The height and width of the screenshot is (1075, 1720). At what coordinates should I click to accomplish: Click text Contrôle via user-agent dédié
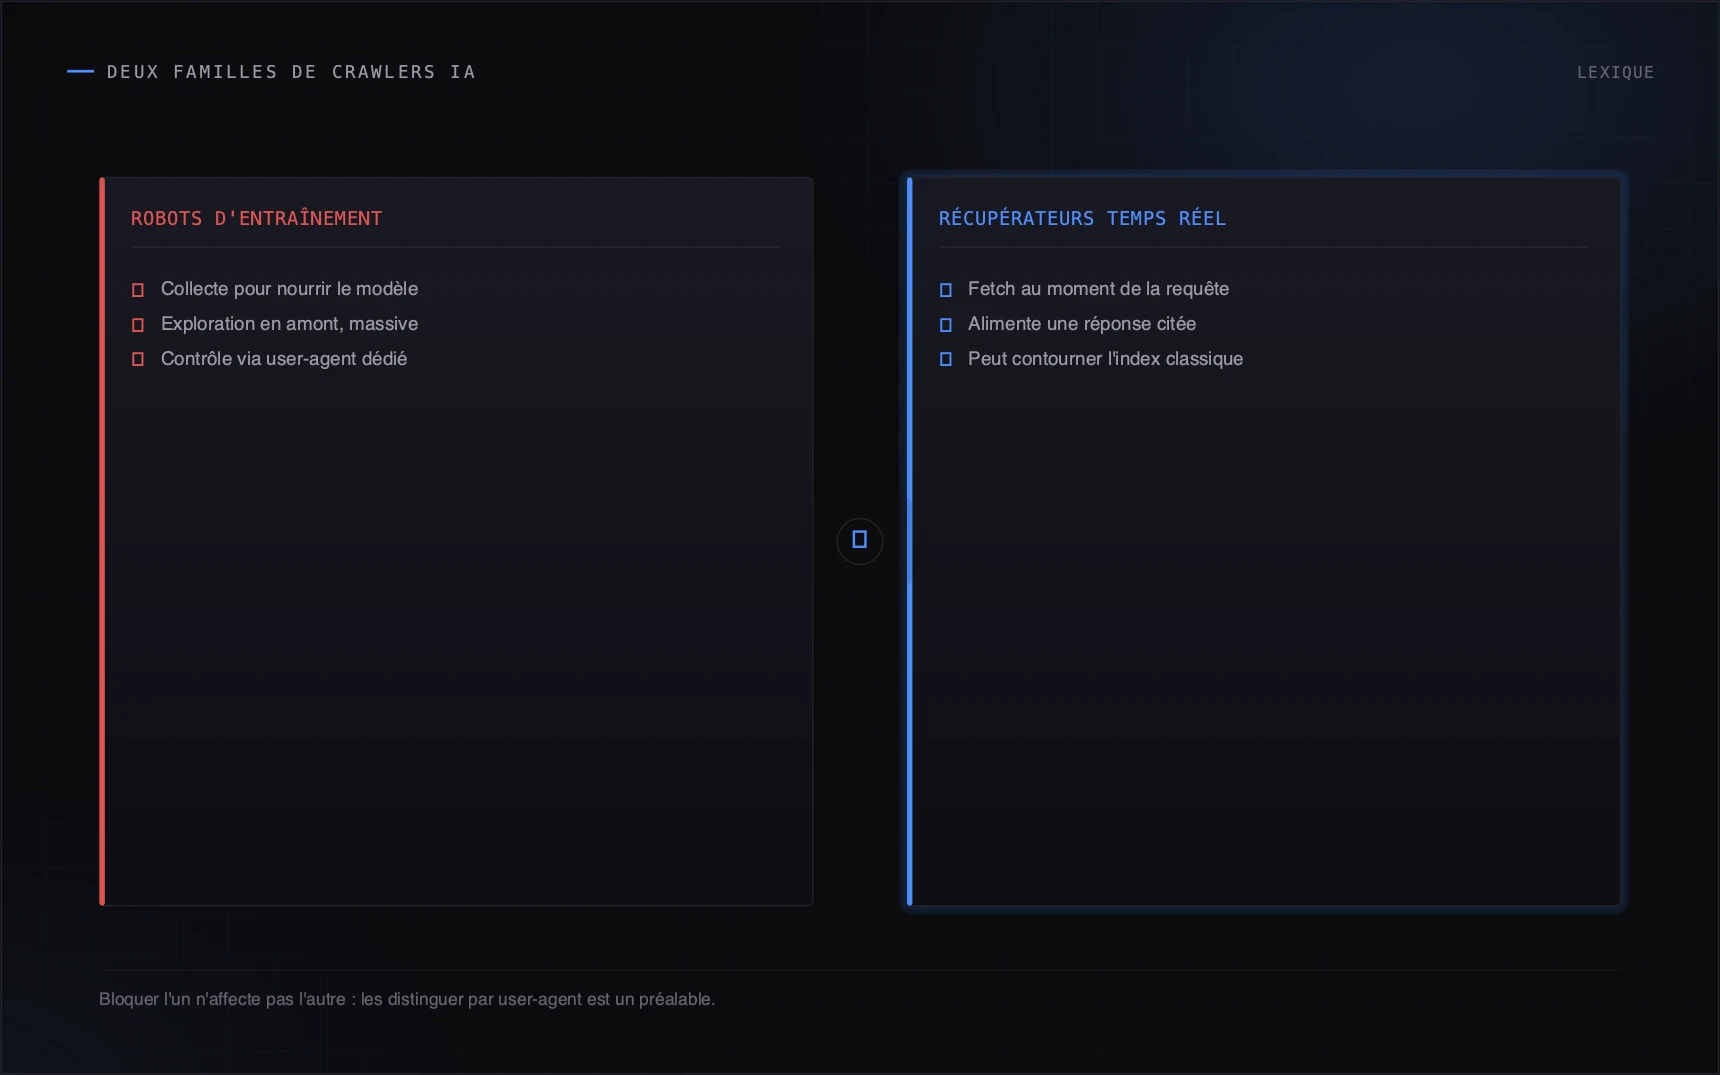pyautogui.click(x=284, y=359)
